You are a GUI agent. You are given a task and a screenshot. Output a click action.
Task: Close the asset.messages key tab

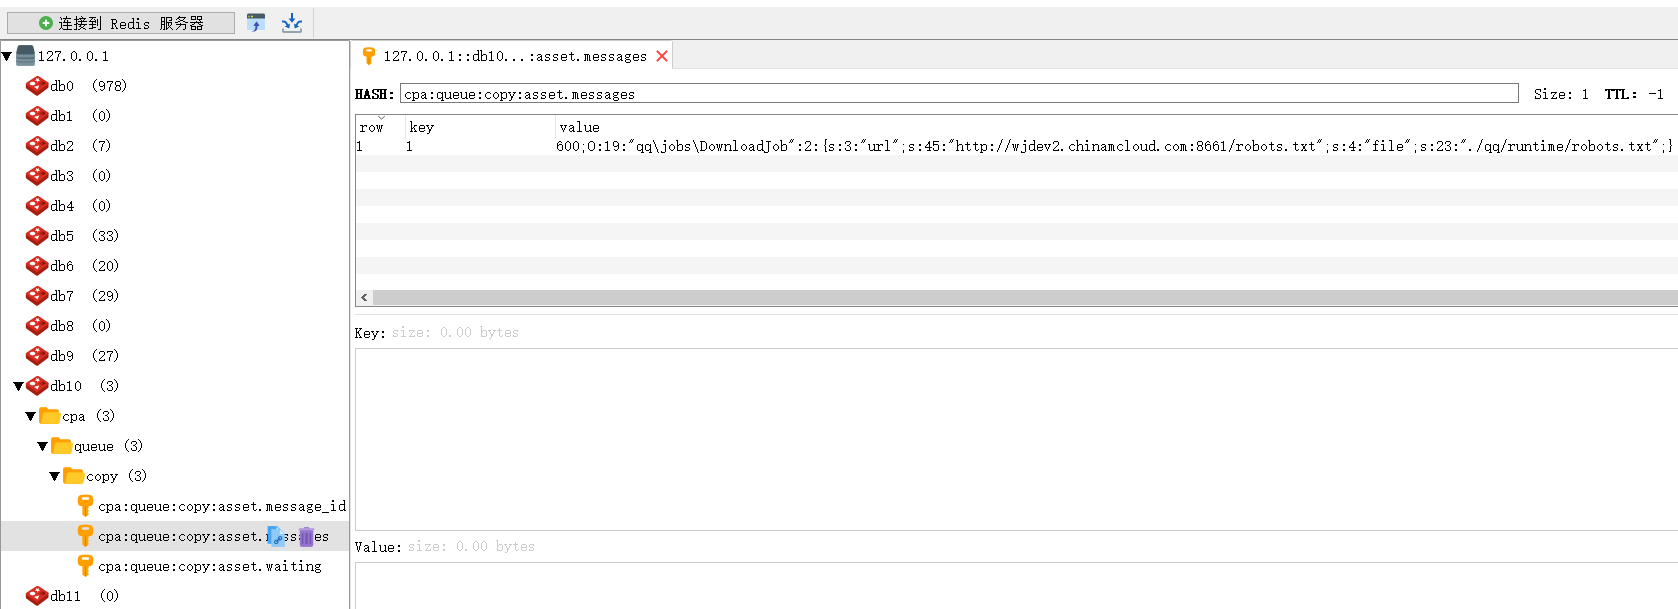point(662,56)
